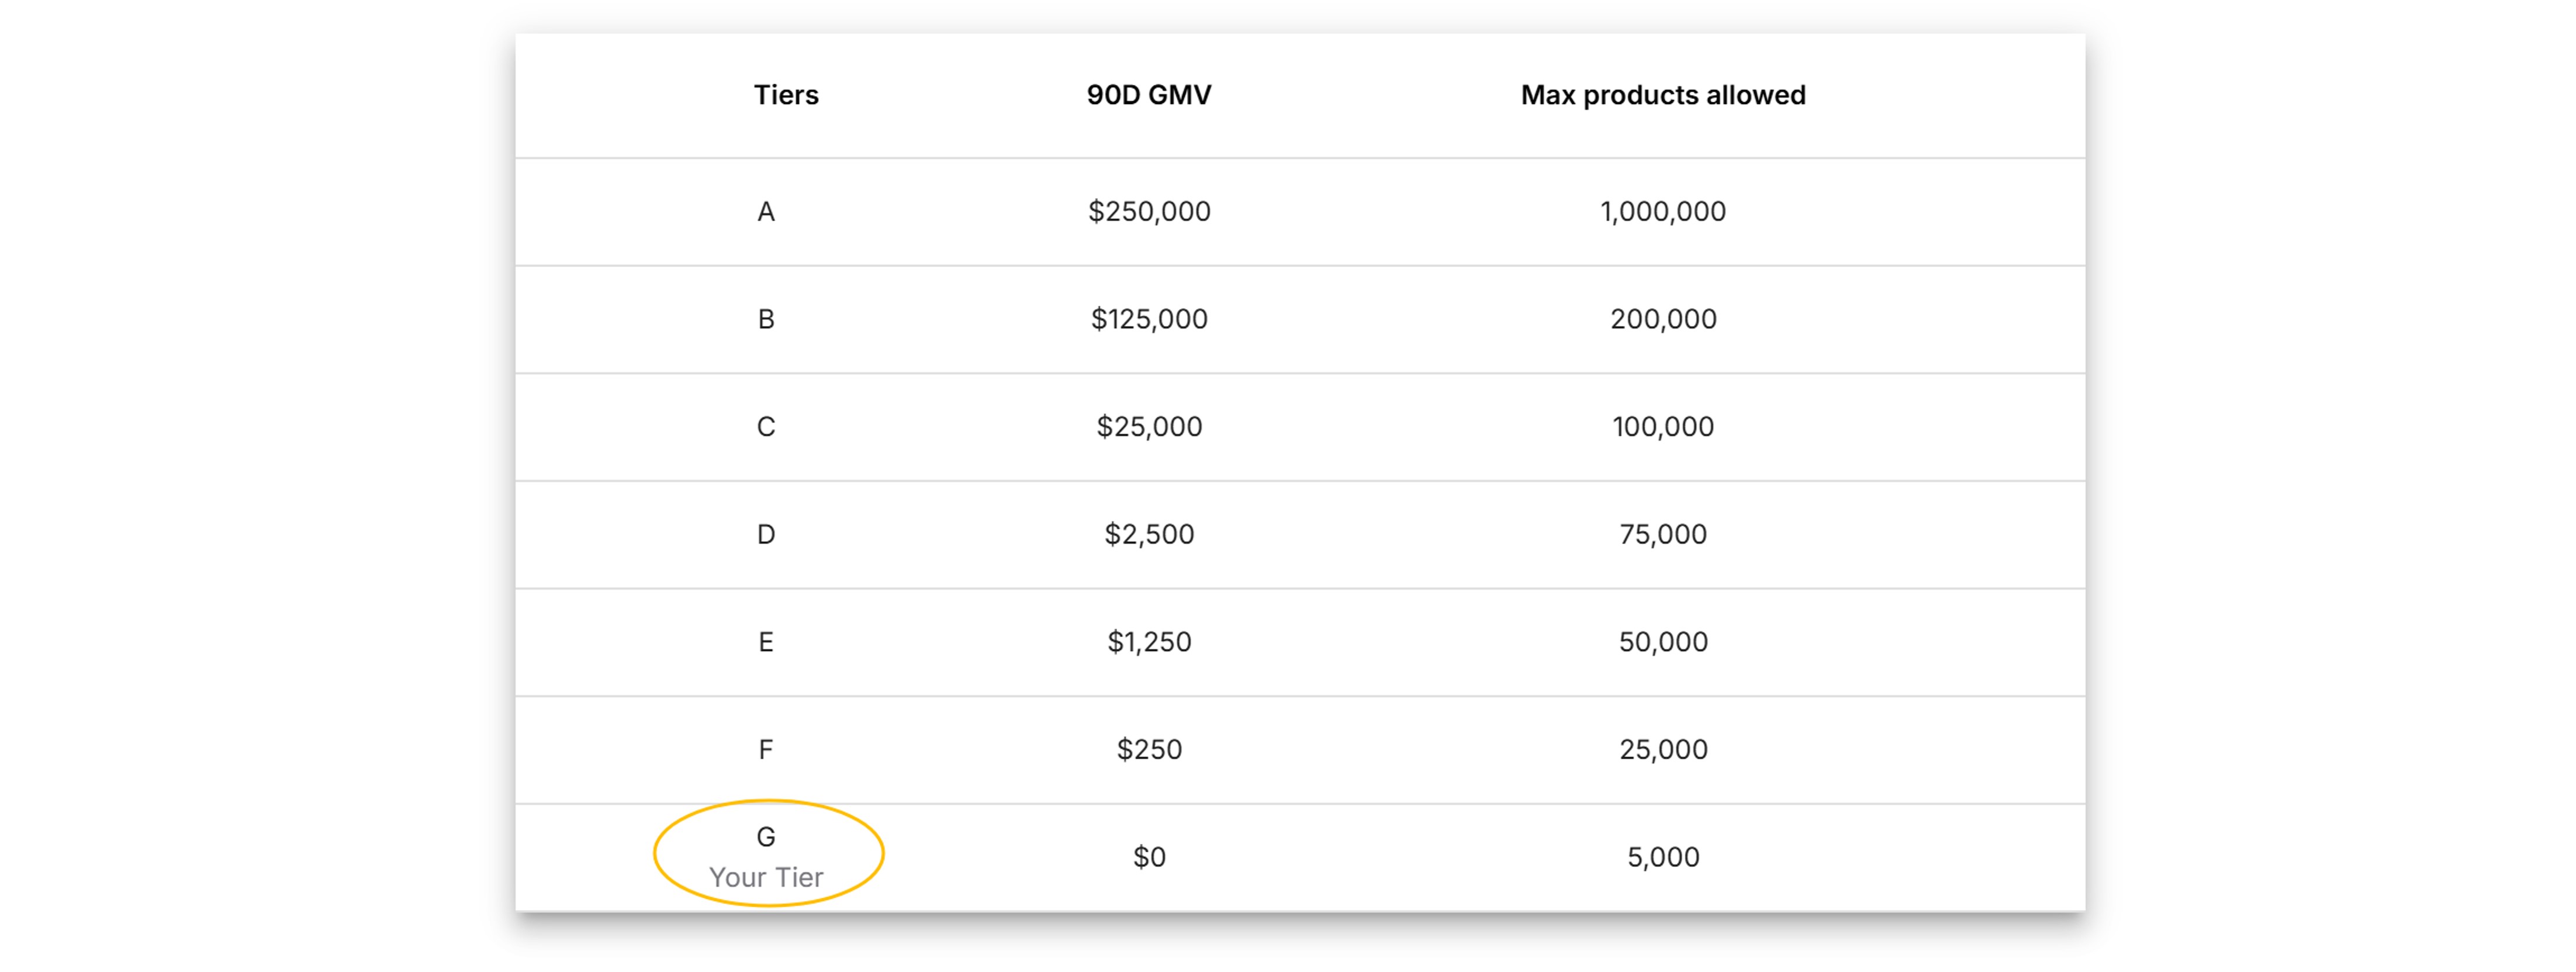Select the '200,000' max products cell
The height and width of the screenshot is (972, 2576).
1663,319
